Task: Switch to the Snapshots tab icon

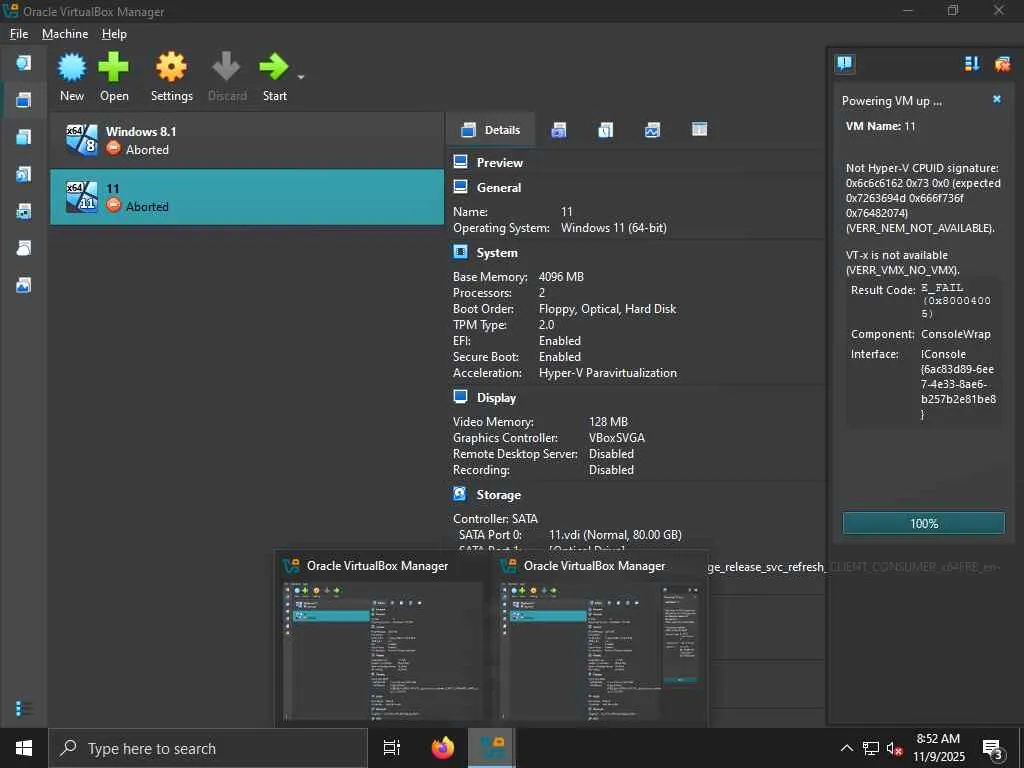Action: click(558, 130)
